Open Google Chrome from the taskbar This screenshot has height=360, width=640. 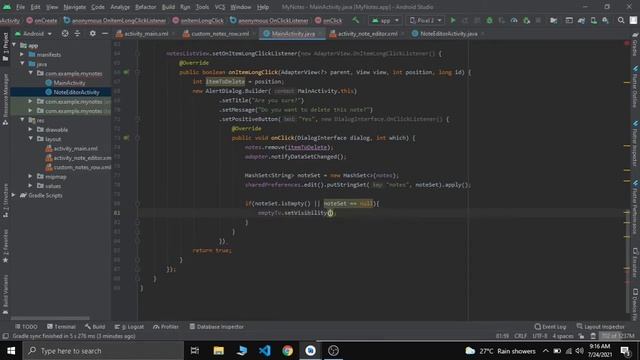287,351
